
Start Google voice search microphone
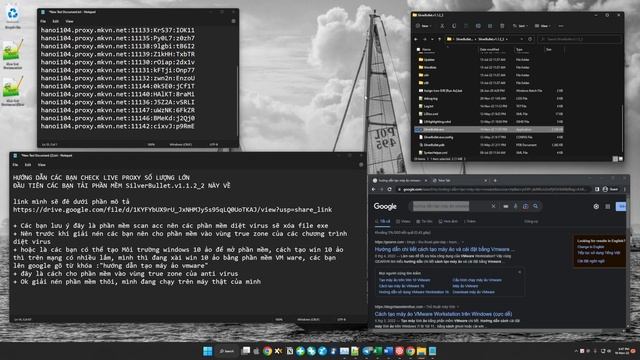tap(516, 207)
